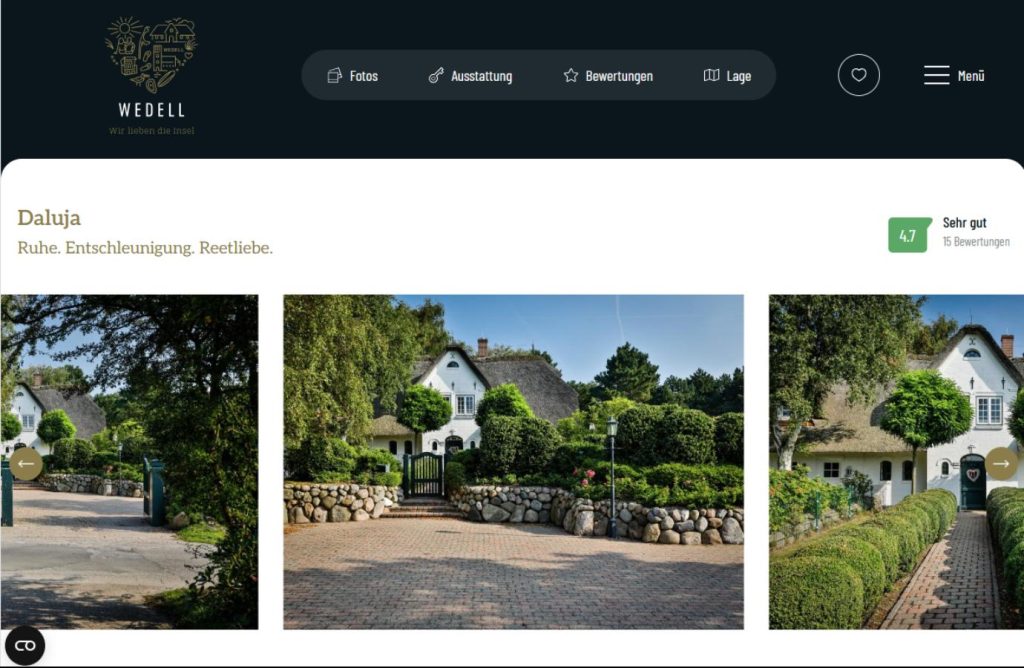Show next photo with right arrow
The height and width of the screenshot is (668, 1024).
pyautogui.click(x=1001, y=464)
